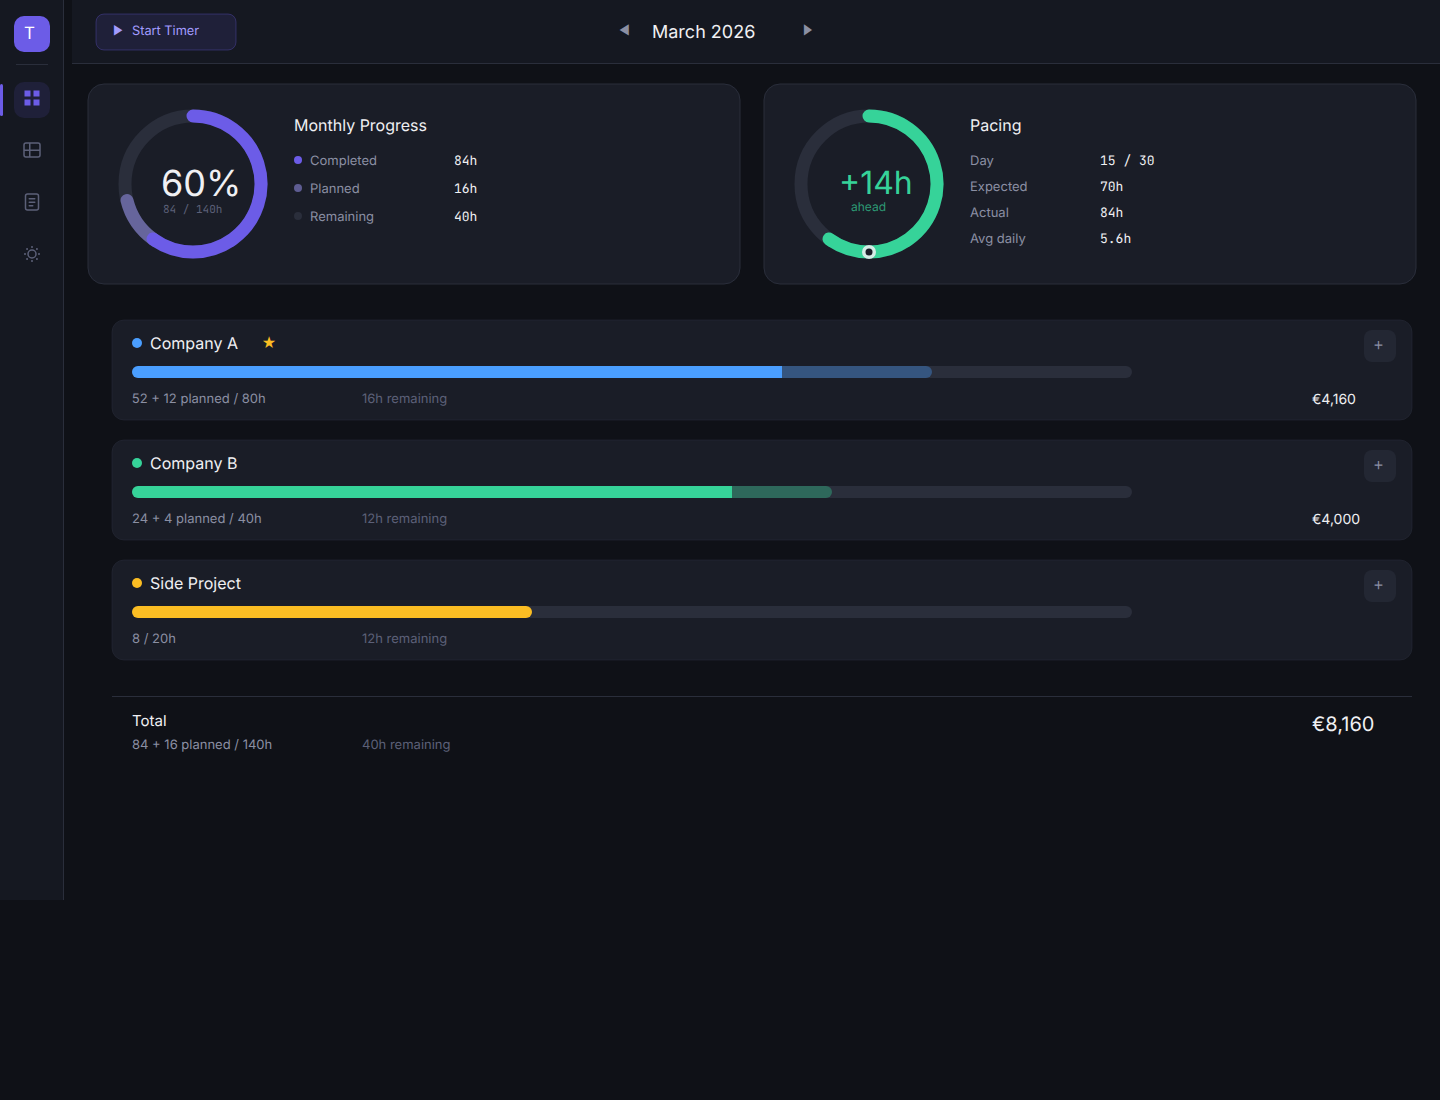1440x1100 pixels.
Task: Expand the Company B row details
Action: [x=193, y=463]
